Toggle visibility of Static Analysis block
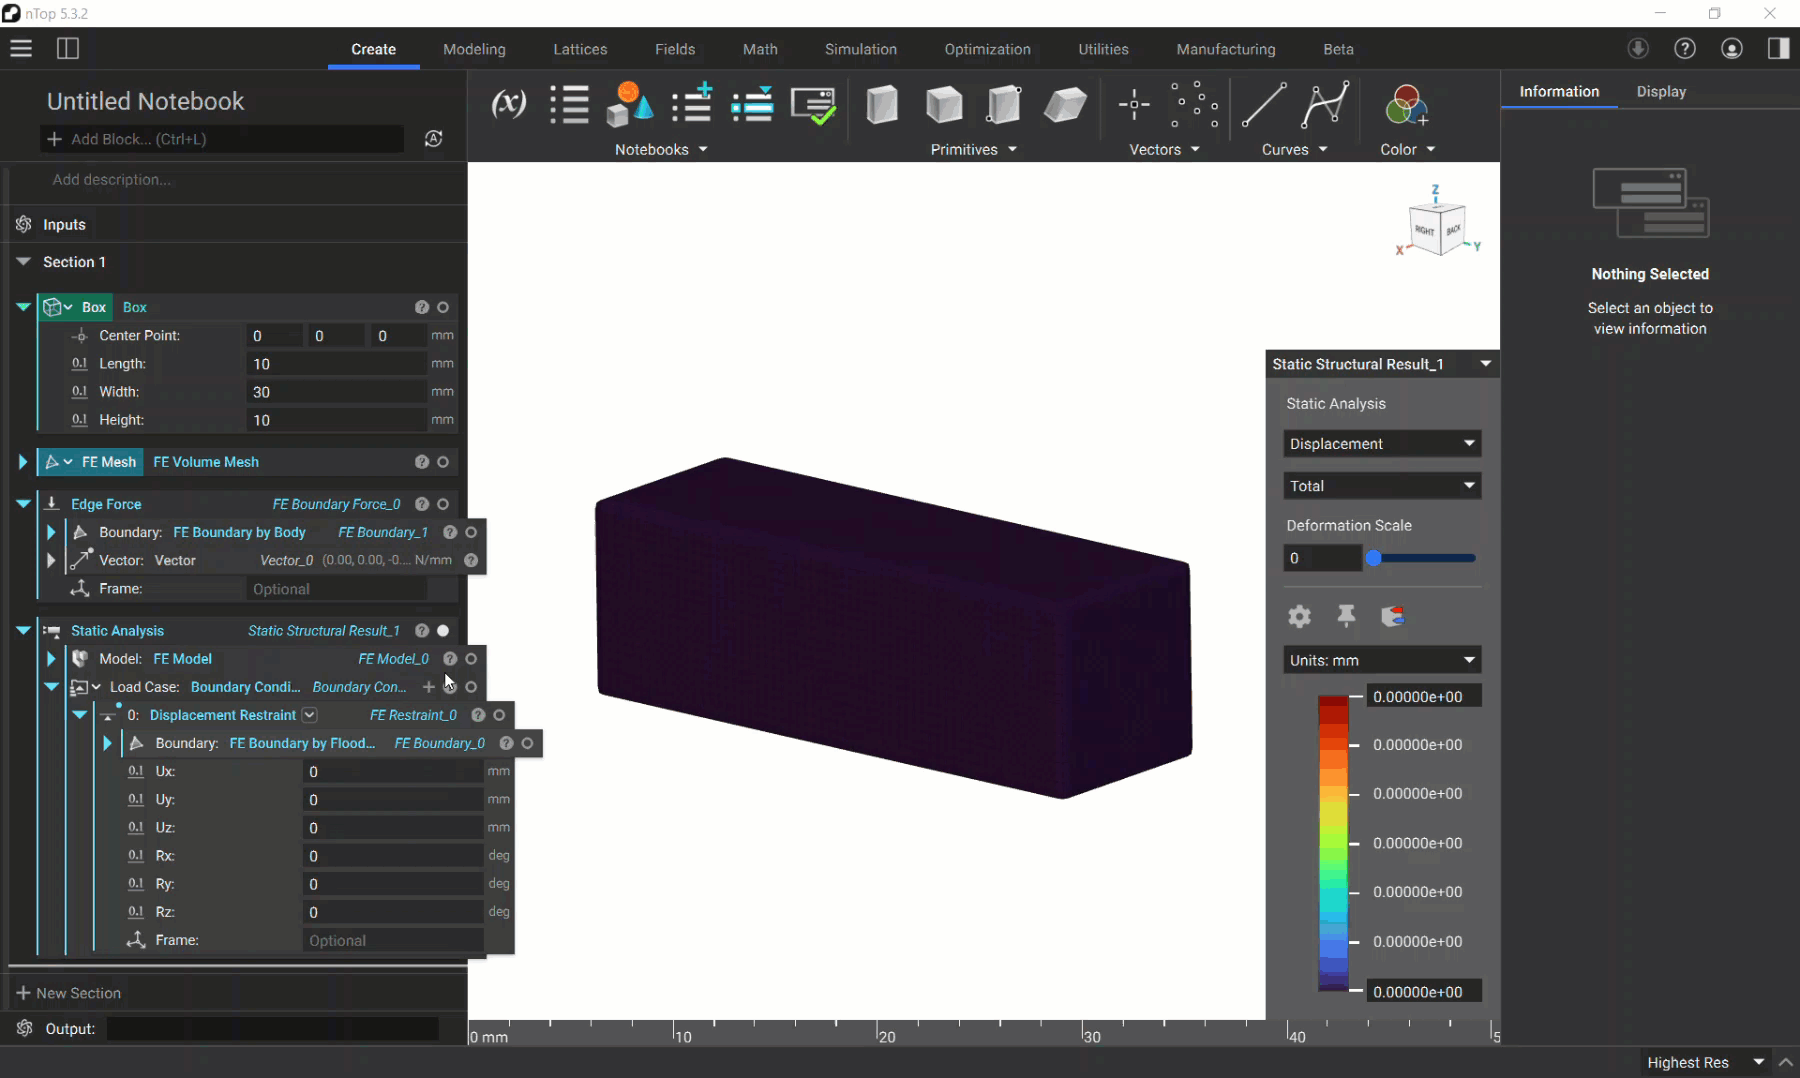The image size is (1800, 1078). 443,631
